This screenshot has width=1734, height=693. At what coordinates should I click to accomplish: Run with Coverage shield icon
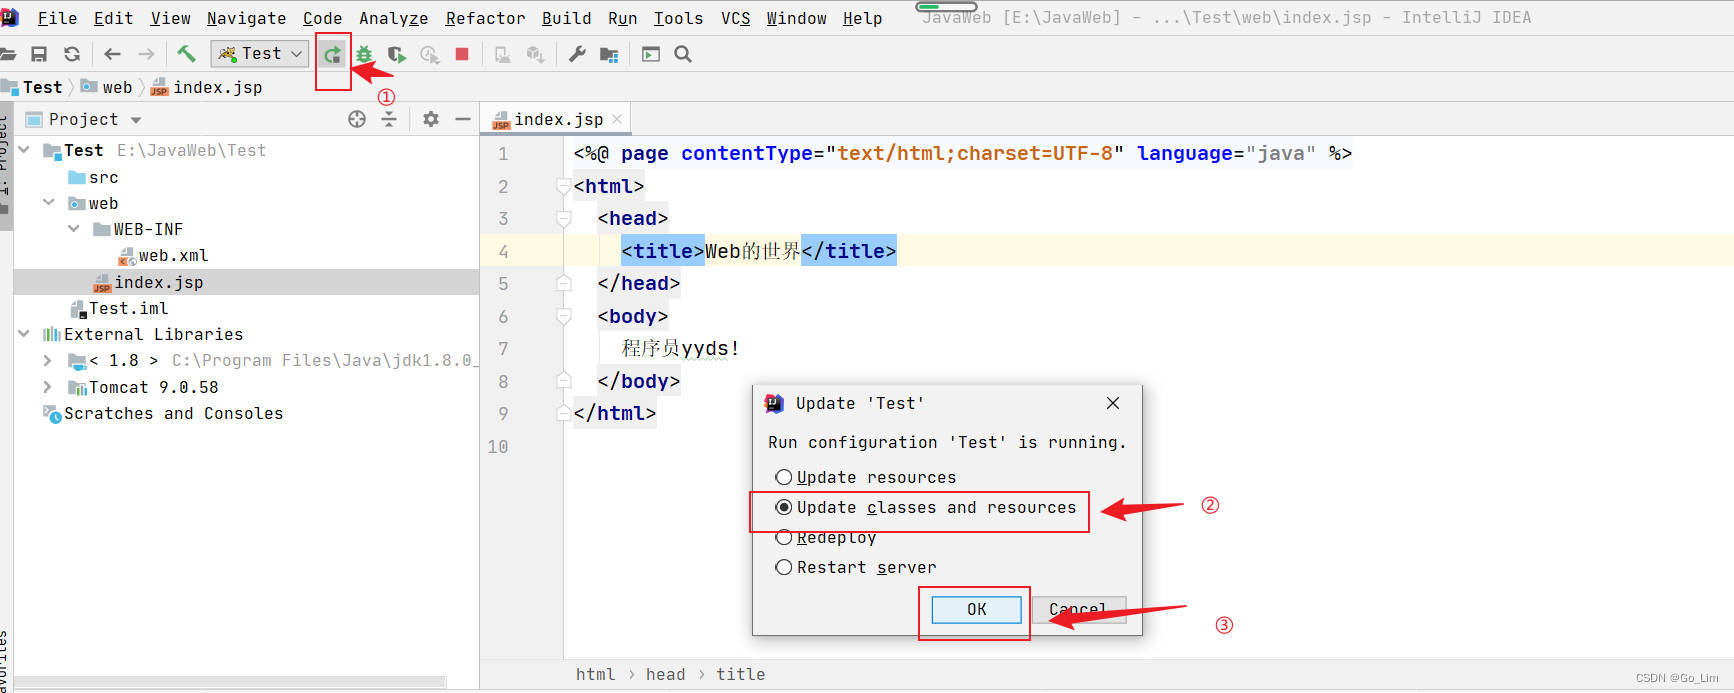(x=396, y=54)
